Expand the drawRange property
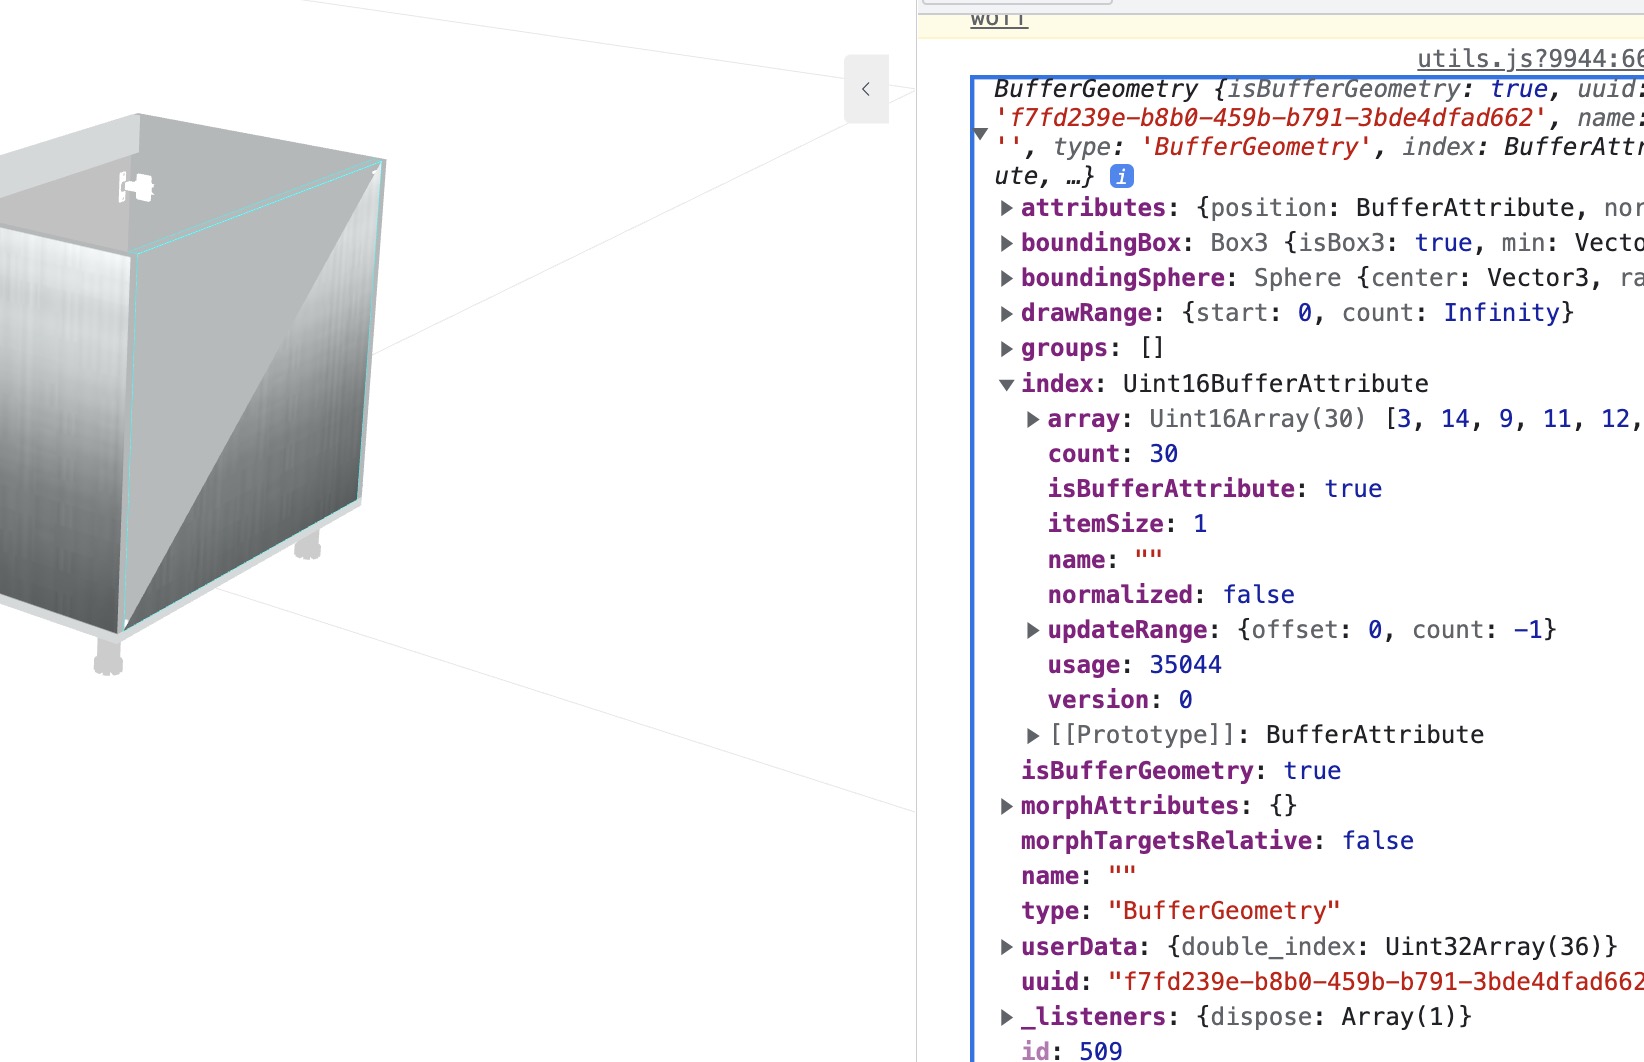This screenshot has width=1644, height=1062. point(1006,313)
